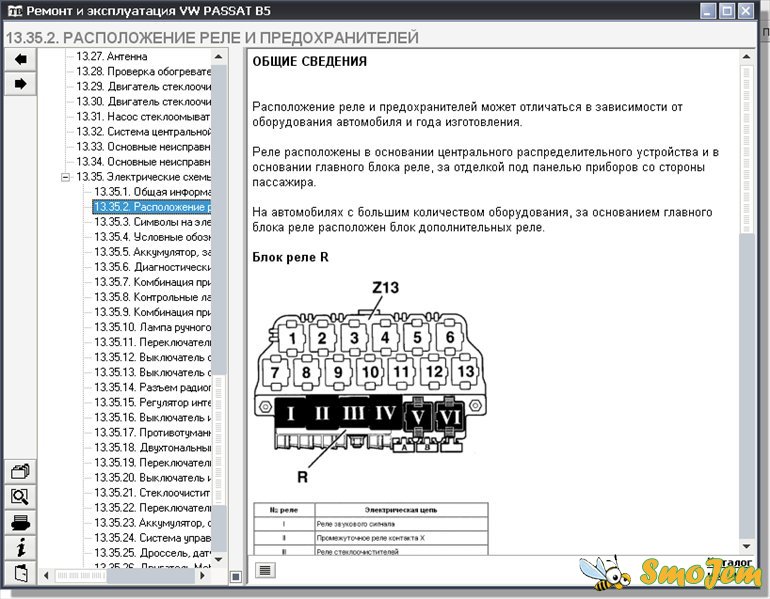This screenshot has height=599, width=770.
Task: Open 13.35.7 Комбинация приборов entry
Action: click(x=152, y=282)
